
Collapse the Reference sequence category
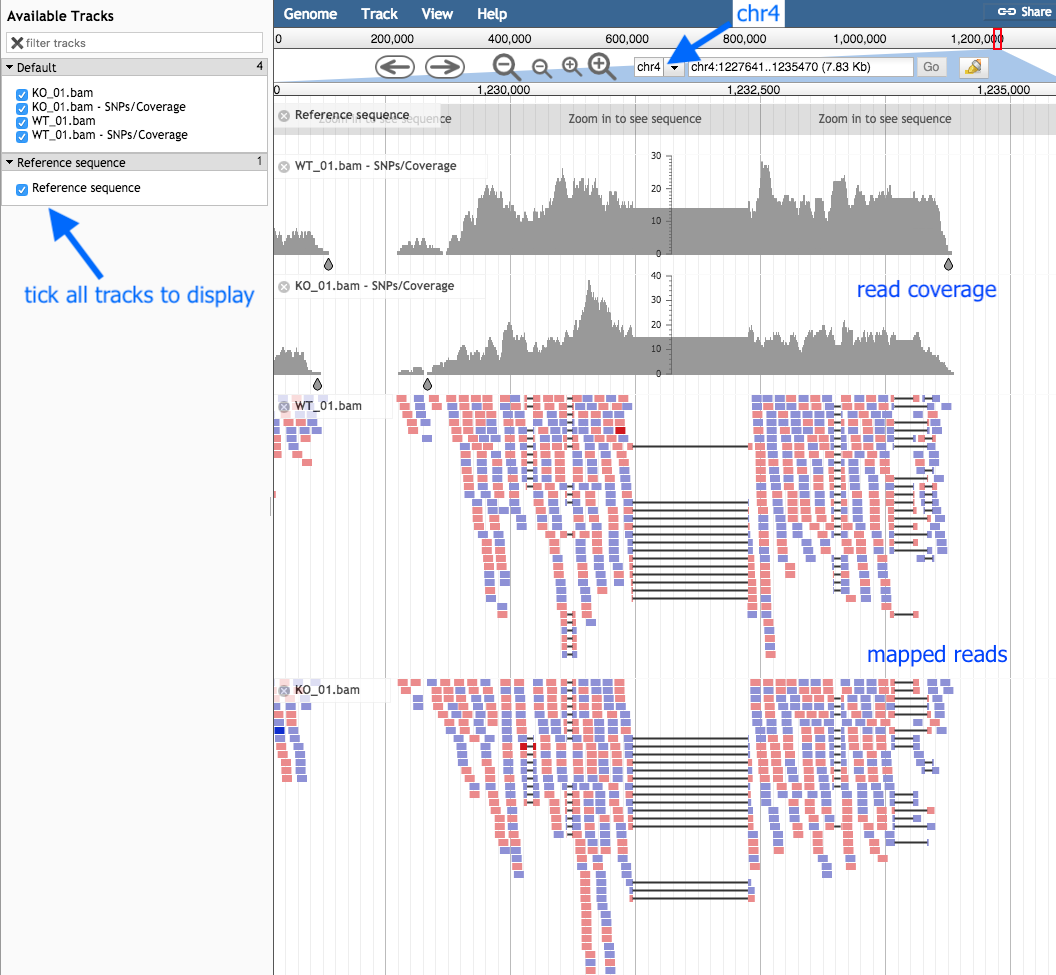(x=10, y=162)
